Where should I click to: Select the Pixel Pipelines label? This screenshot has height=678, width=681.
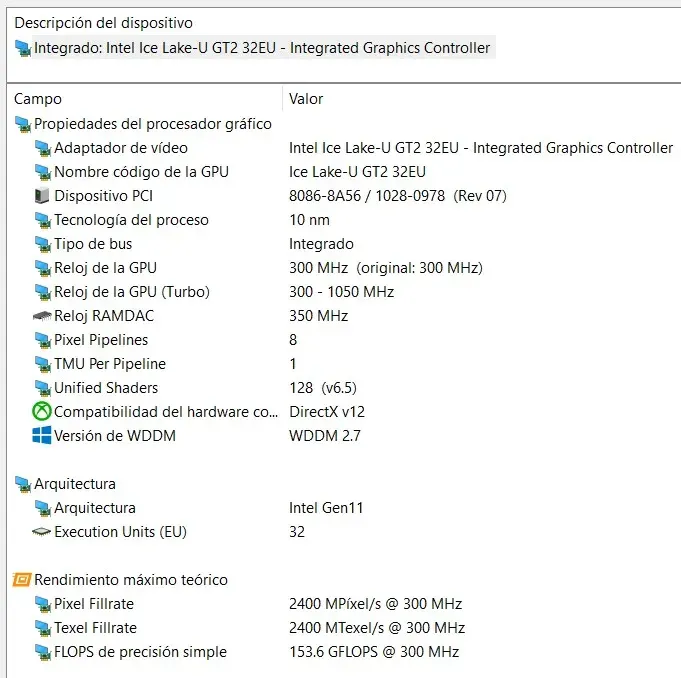point(101,340)
